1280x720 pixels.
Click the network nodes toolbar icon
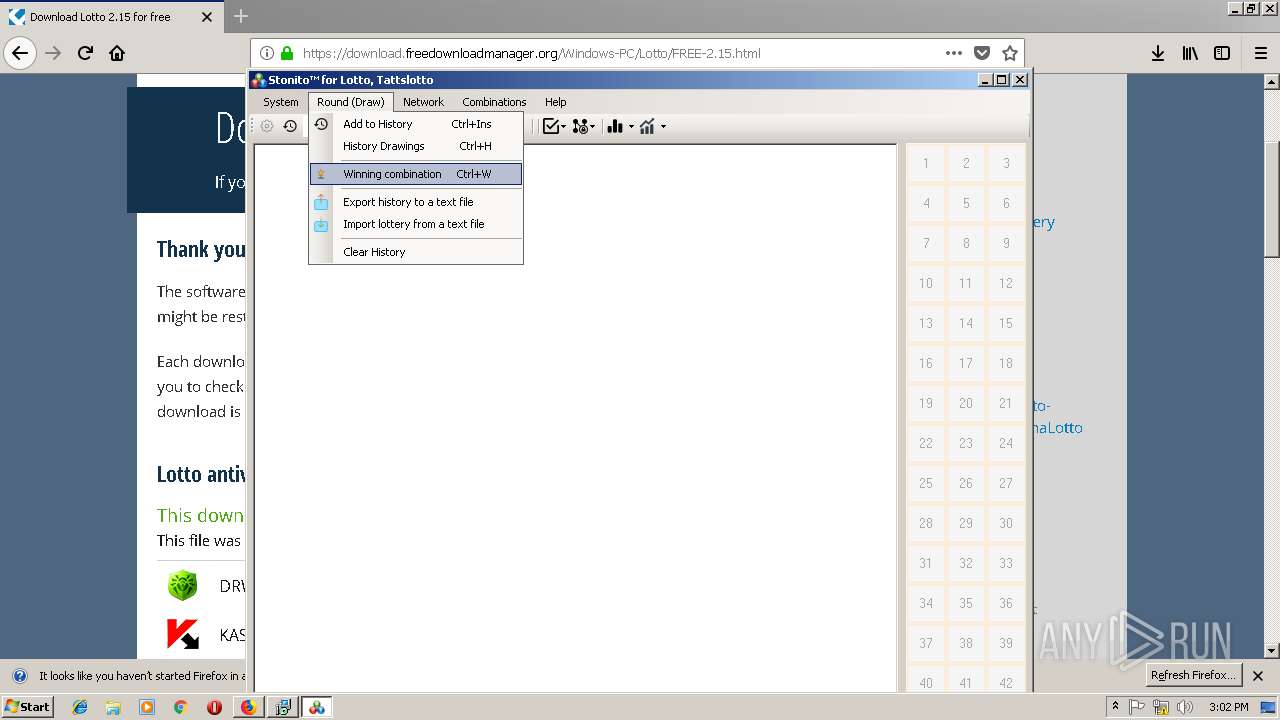click(x=580, y=126)
